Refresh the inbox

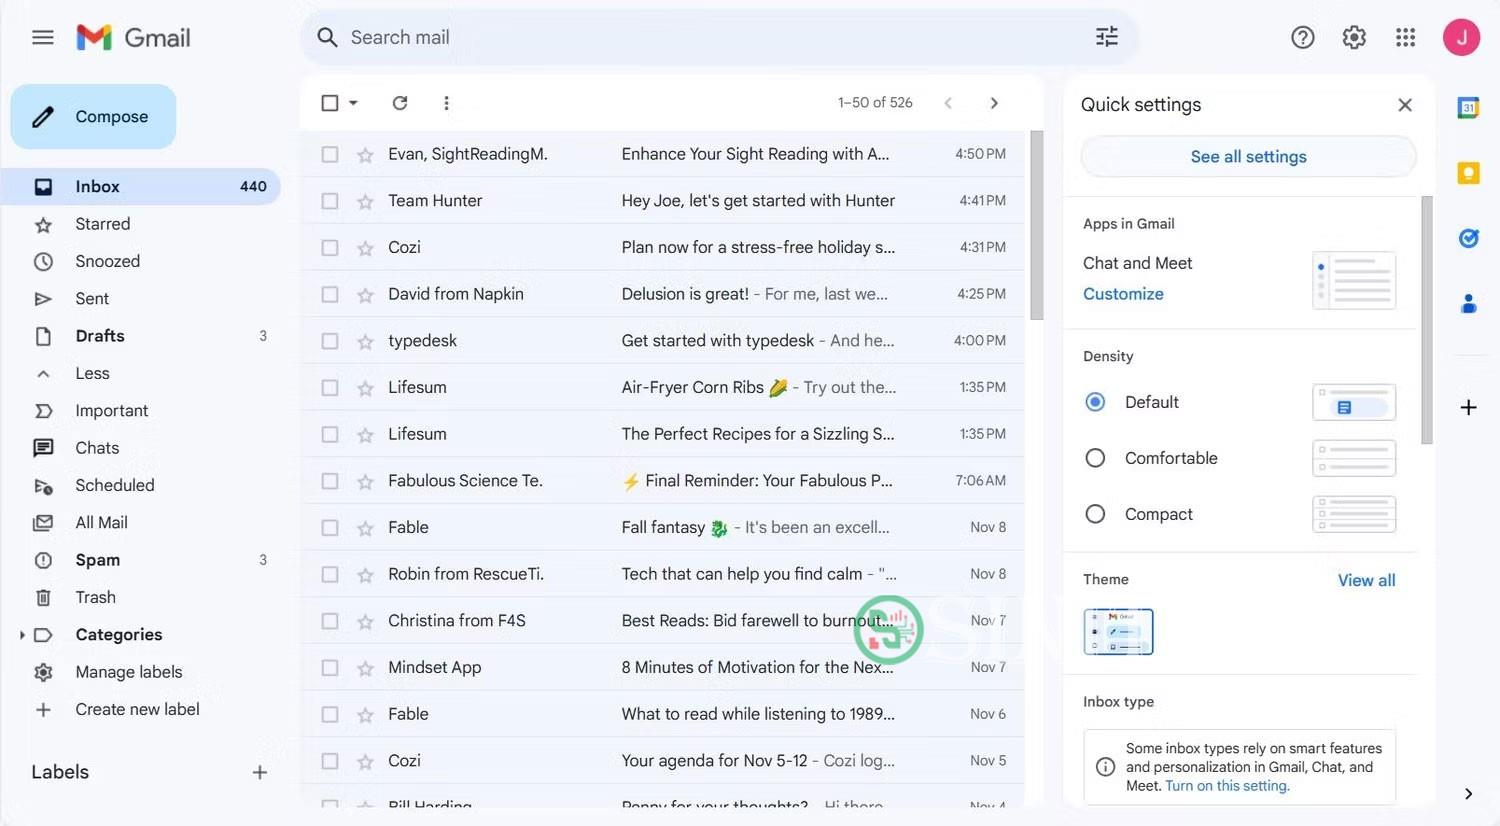pos(400,103)
